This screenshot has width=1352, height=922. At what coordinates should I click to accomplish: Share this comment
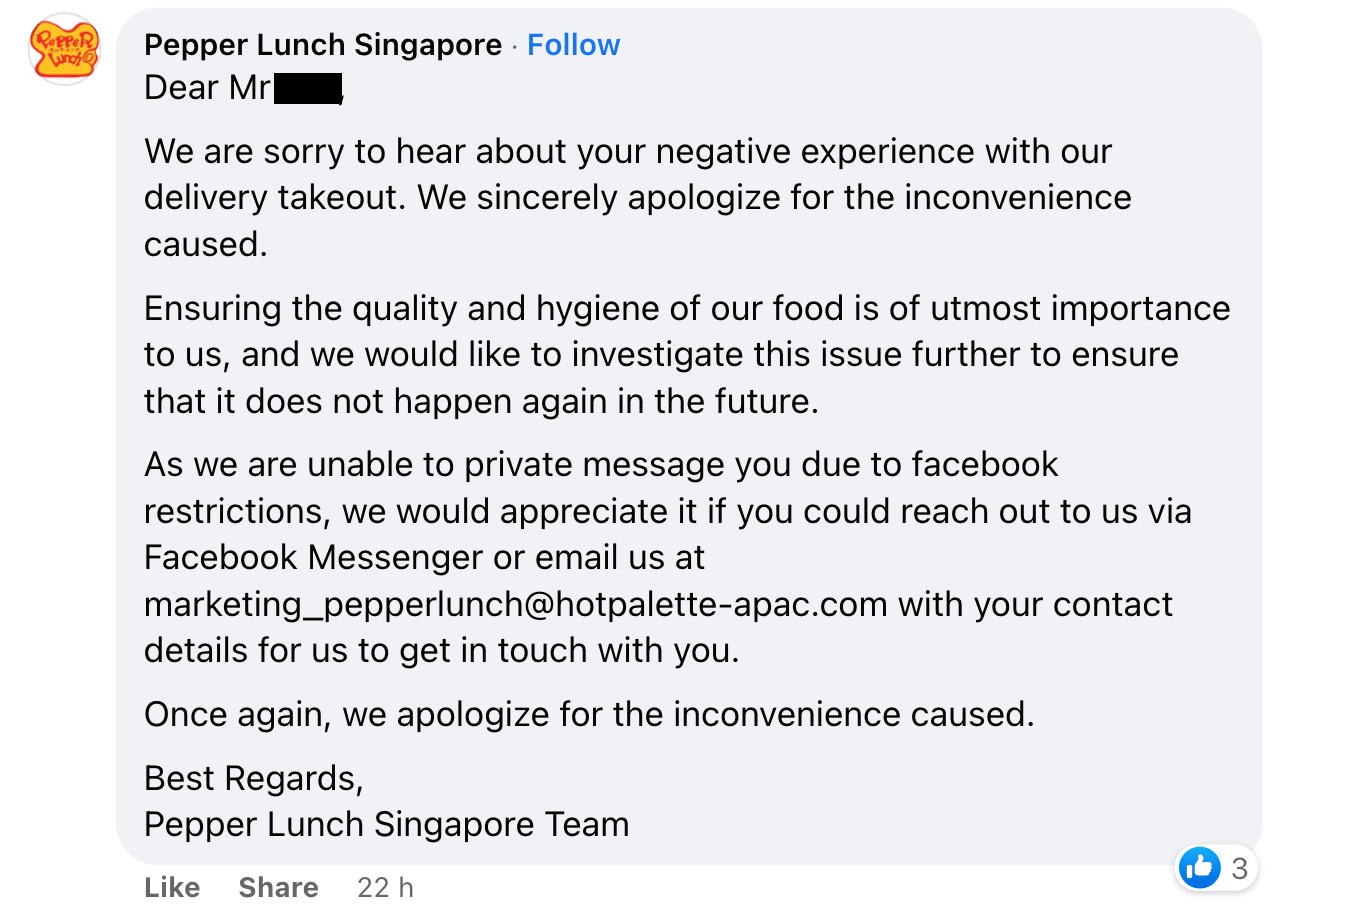[x=278, y=887]
